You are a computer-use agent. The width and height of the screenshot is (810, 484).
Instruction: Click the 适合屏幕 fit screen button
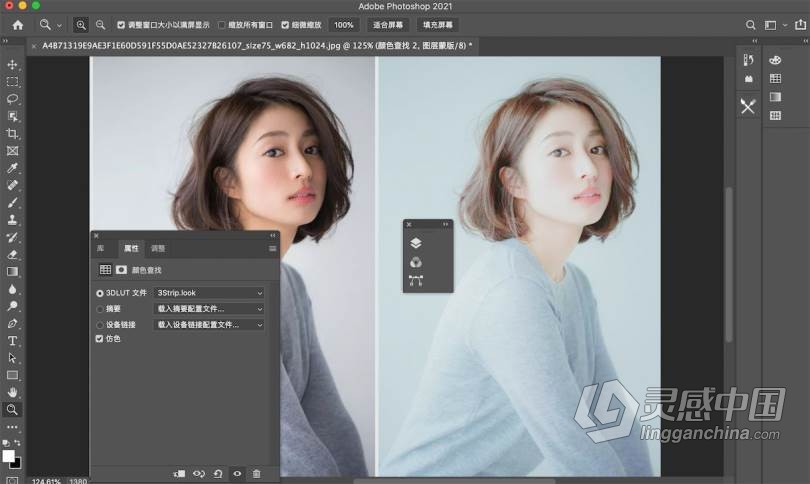[388, 25]
